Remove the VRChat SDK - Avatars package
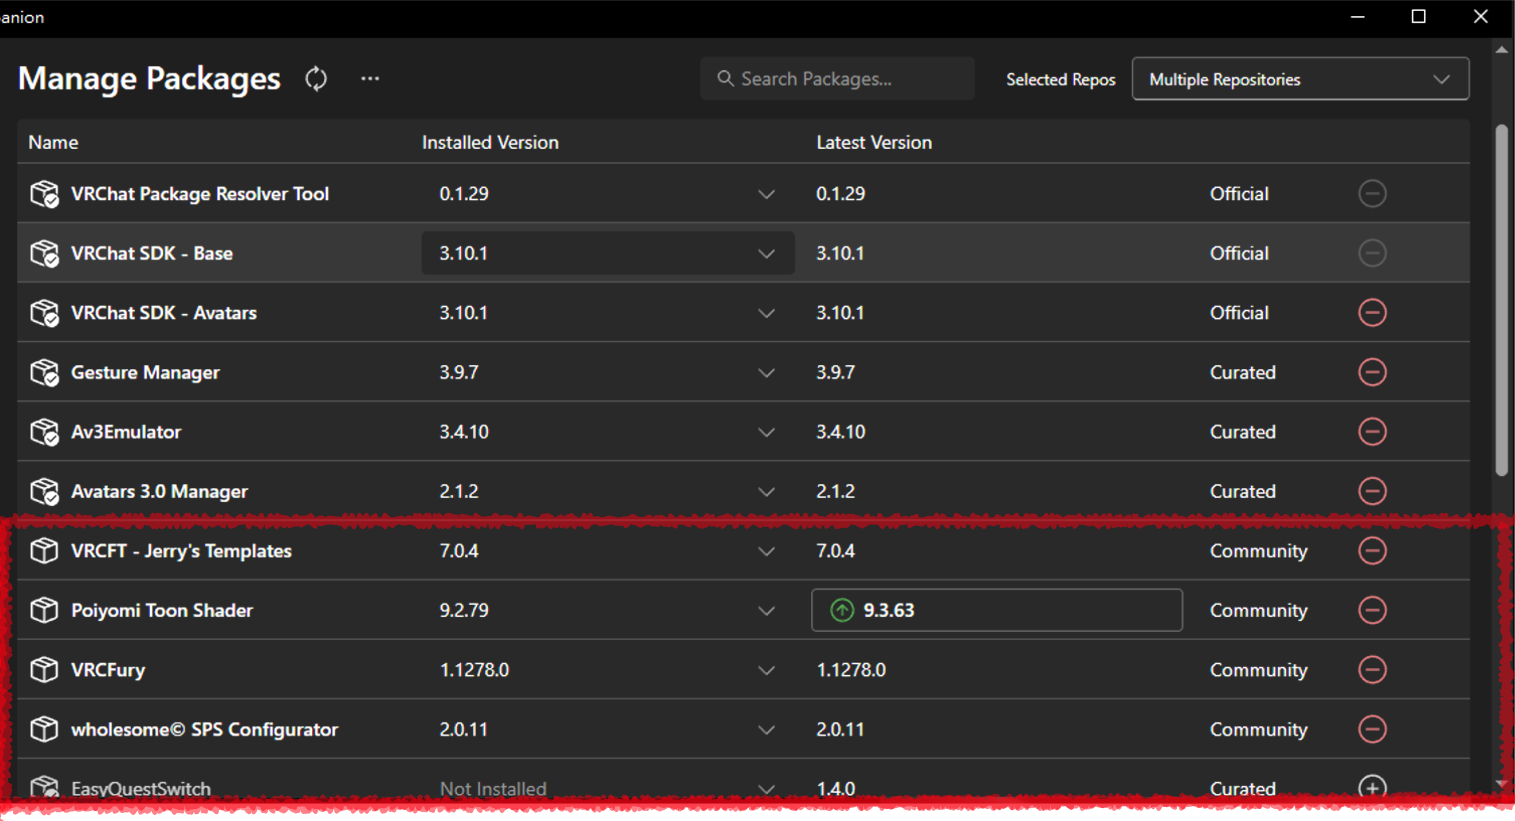This screenshot has height=821, width=1515. click(1372, 313)
